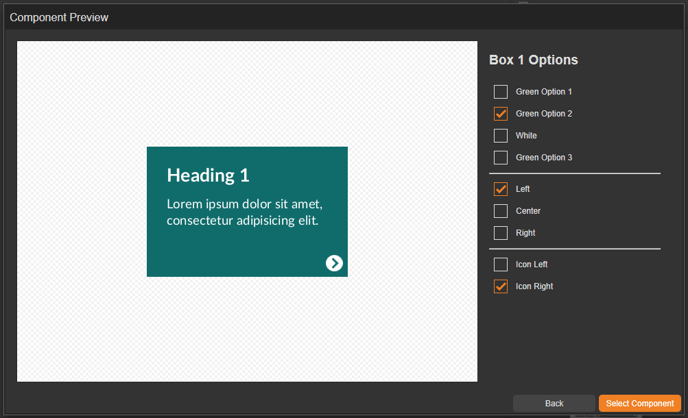Screen dimensions: 688x418
Task: Check the Right alignment checkbox
Action: pyautogui.click(x=501, y=233)
